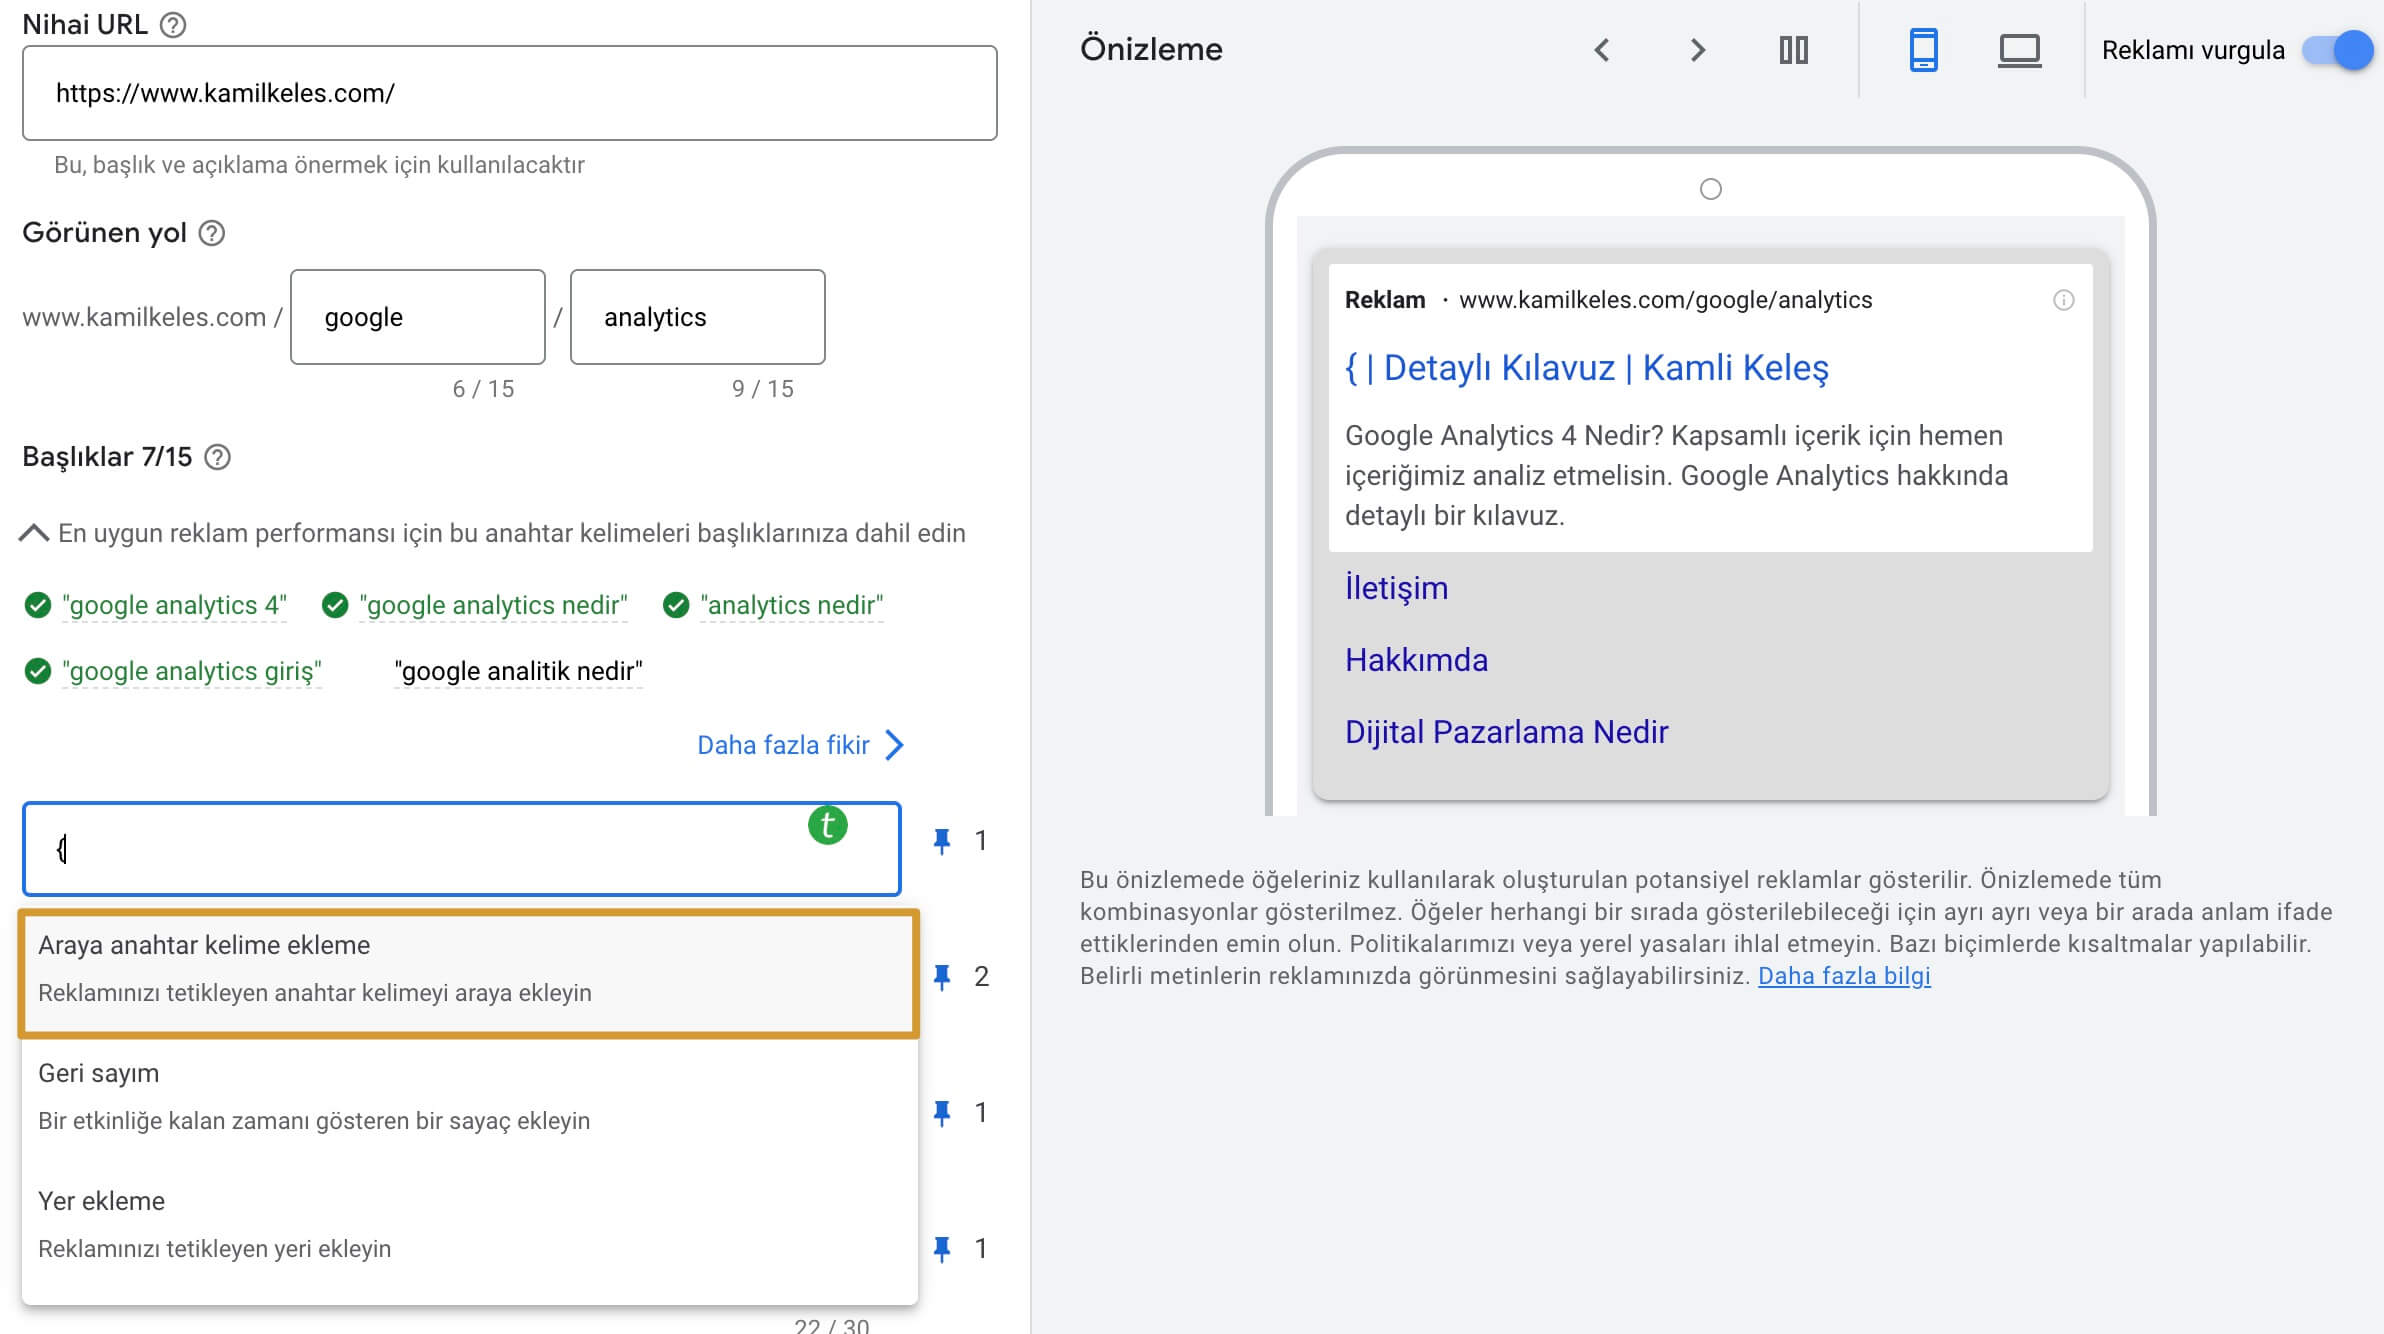Open the side-by-side columns preview view

(1793, 50)
